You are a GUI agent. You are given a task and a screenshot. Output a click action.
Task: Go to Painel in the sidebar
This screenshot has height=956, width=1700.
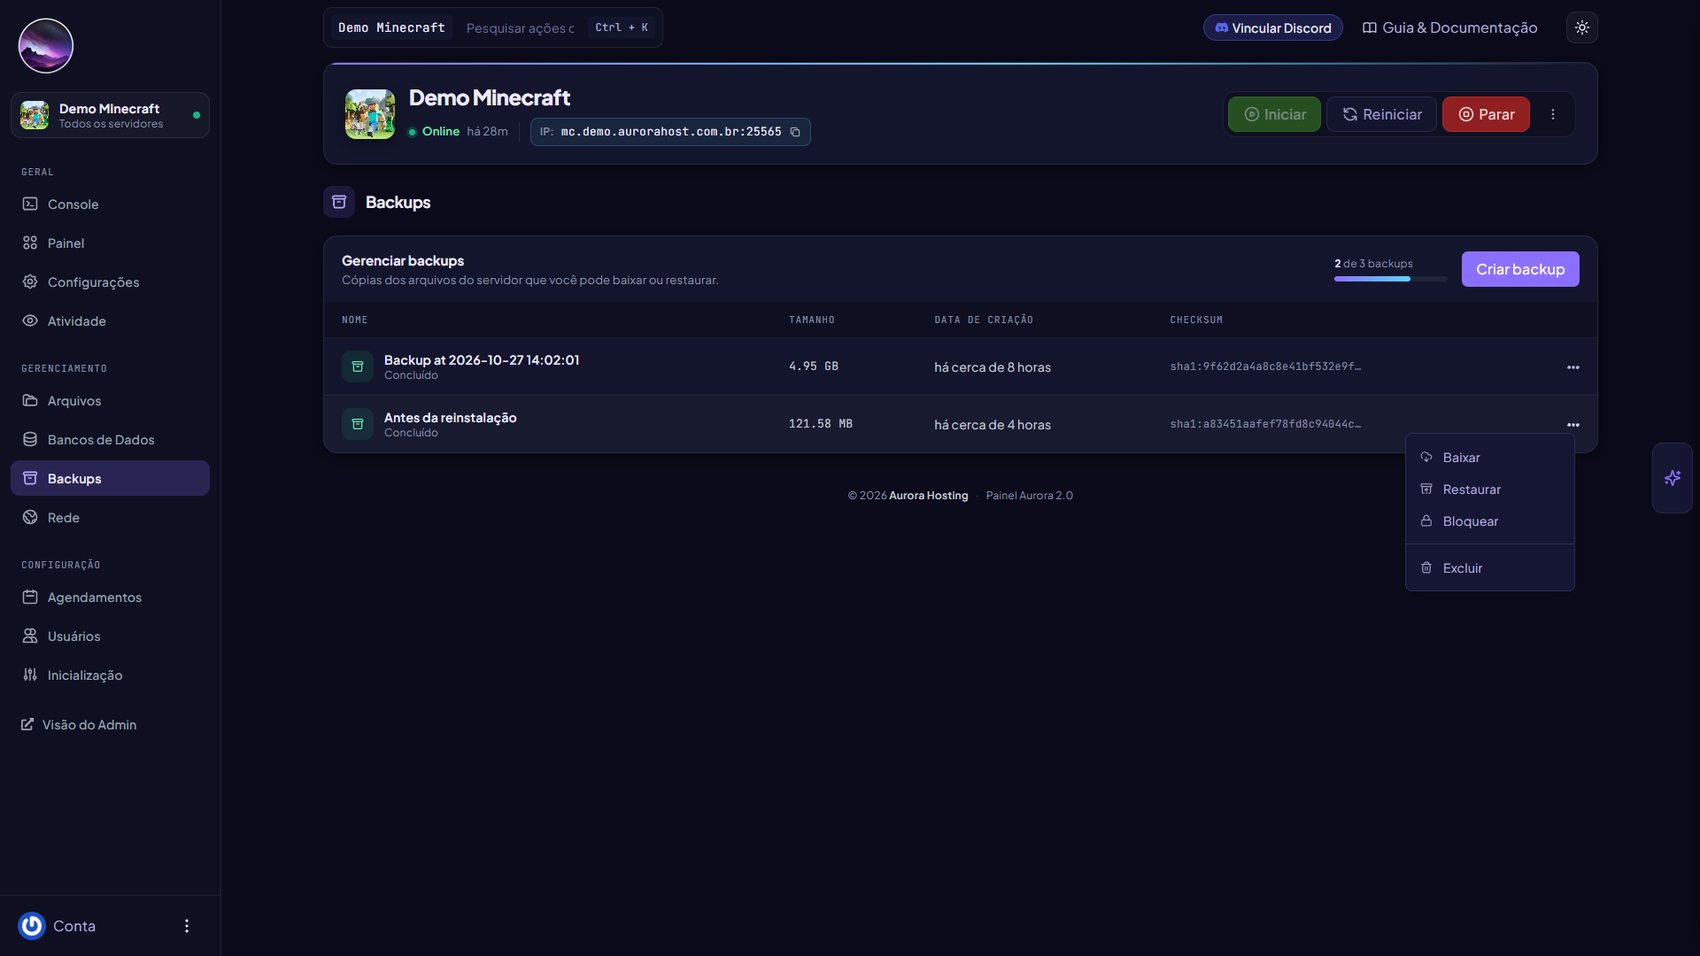click(x=110, y=243)
